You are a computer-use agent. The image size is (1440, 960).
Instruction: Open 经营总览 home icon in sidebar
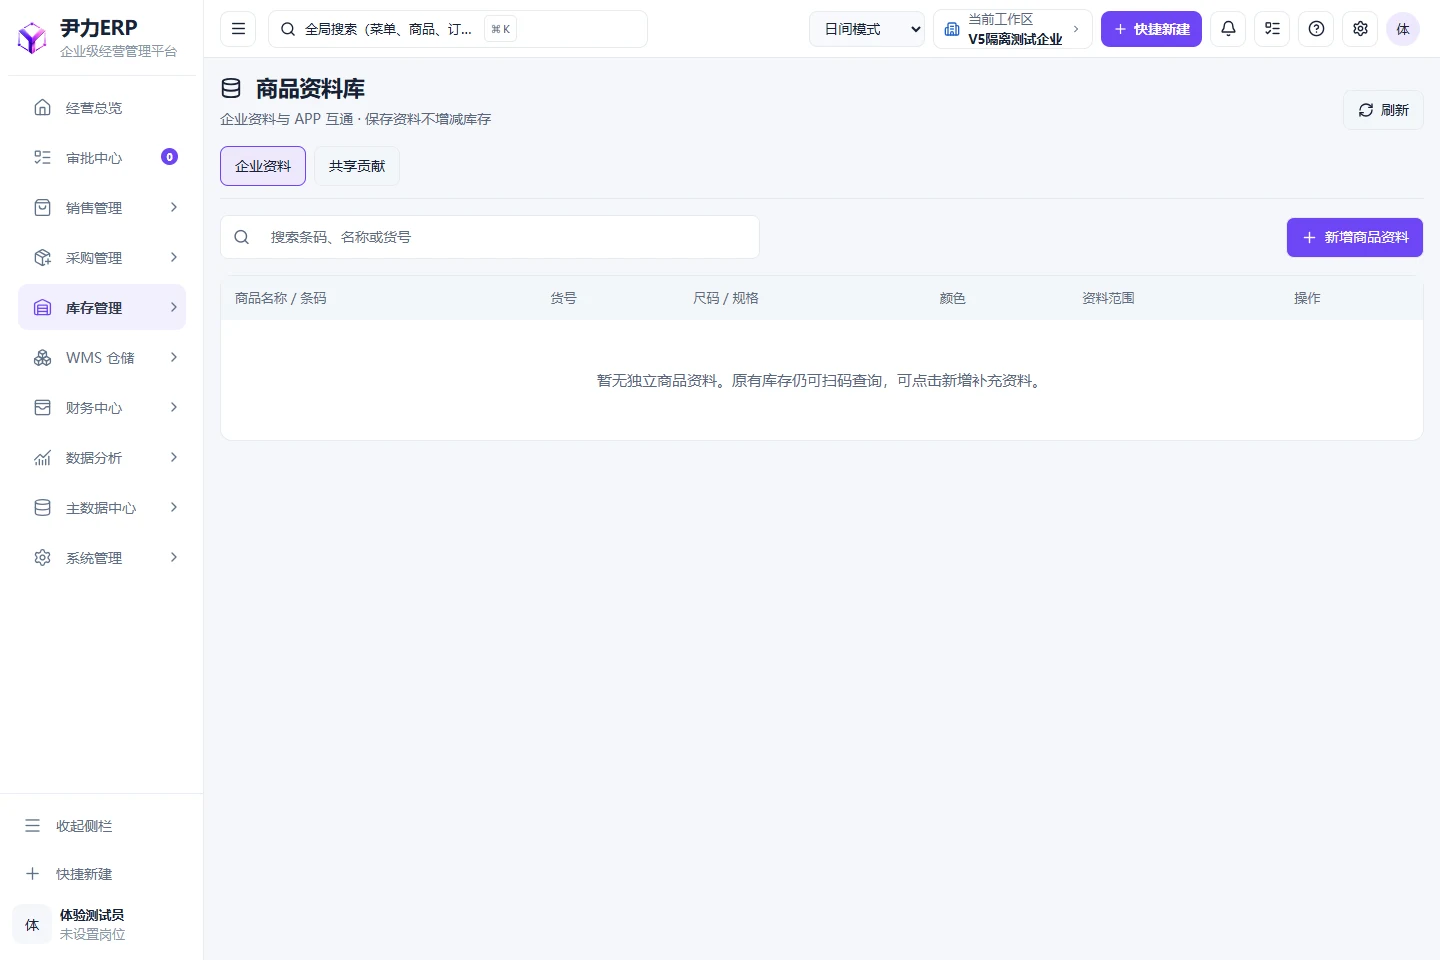pyautogui.click(x=42, y=107)
